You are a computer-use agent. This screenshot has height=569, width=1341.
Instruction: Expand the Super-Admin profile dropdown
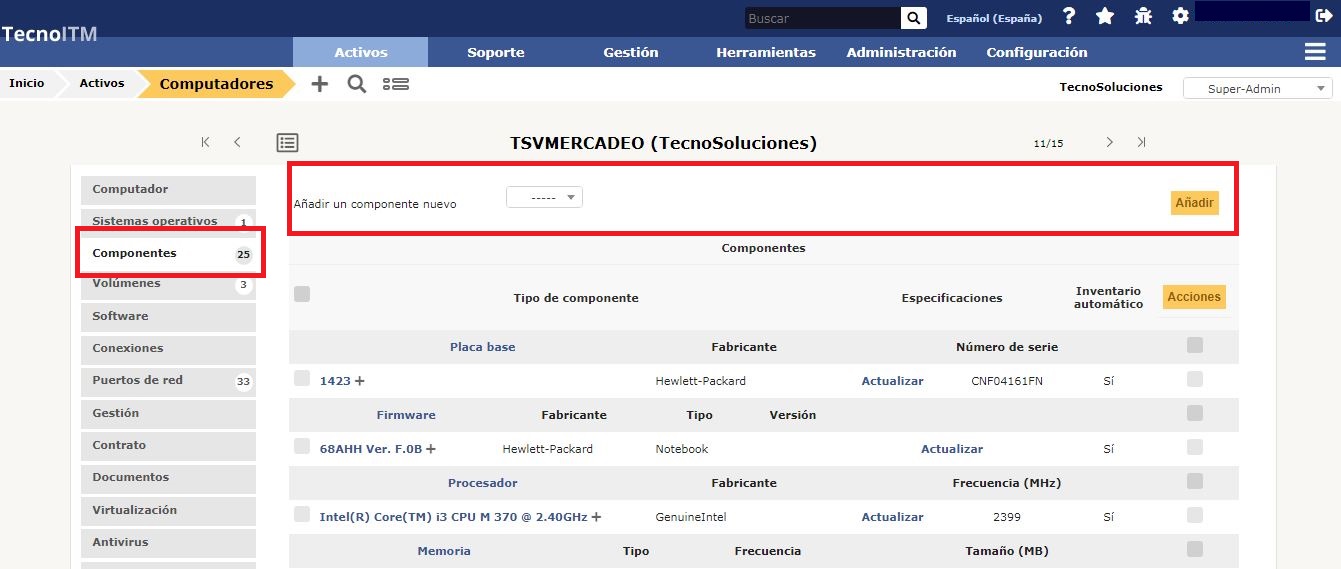(1257, 88)
